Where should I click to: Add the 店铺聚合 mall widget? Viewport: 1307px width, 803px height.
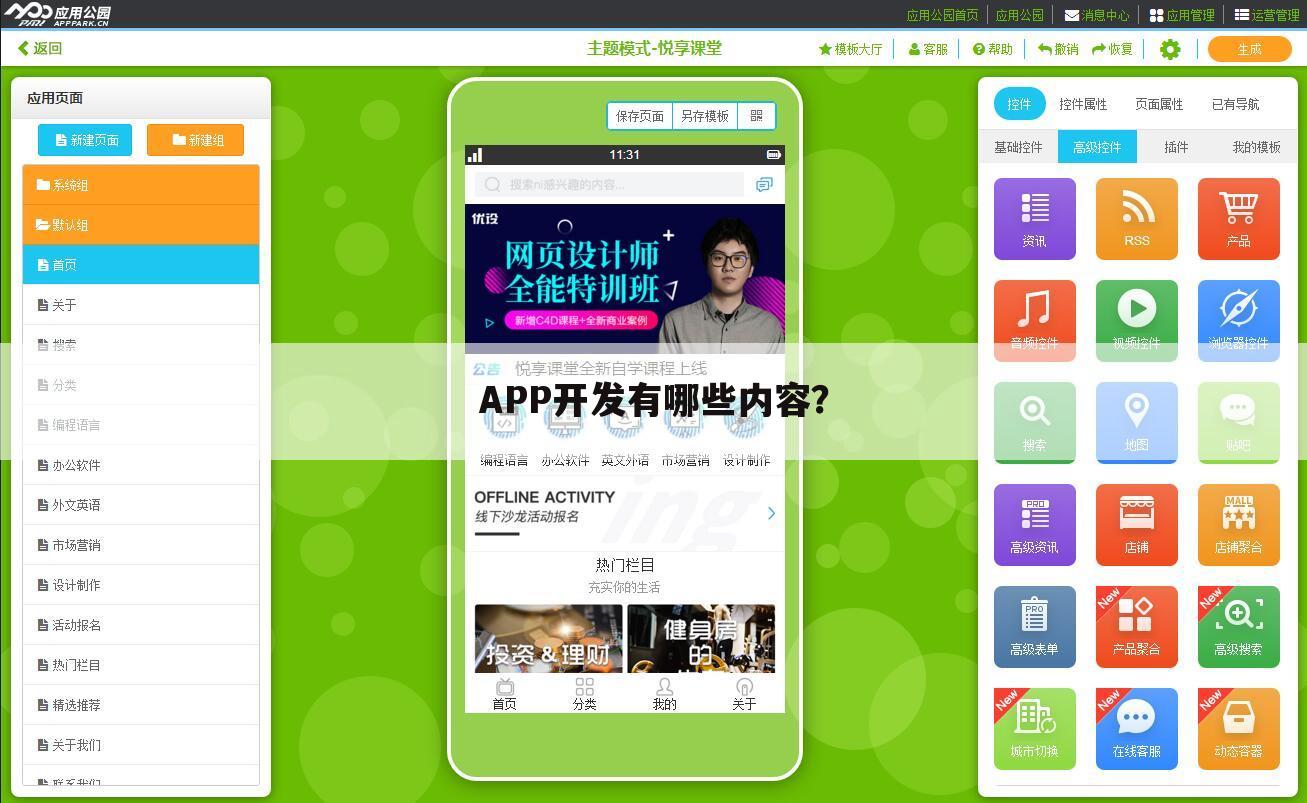coord(1239,525)
